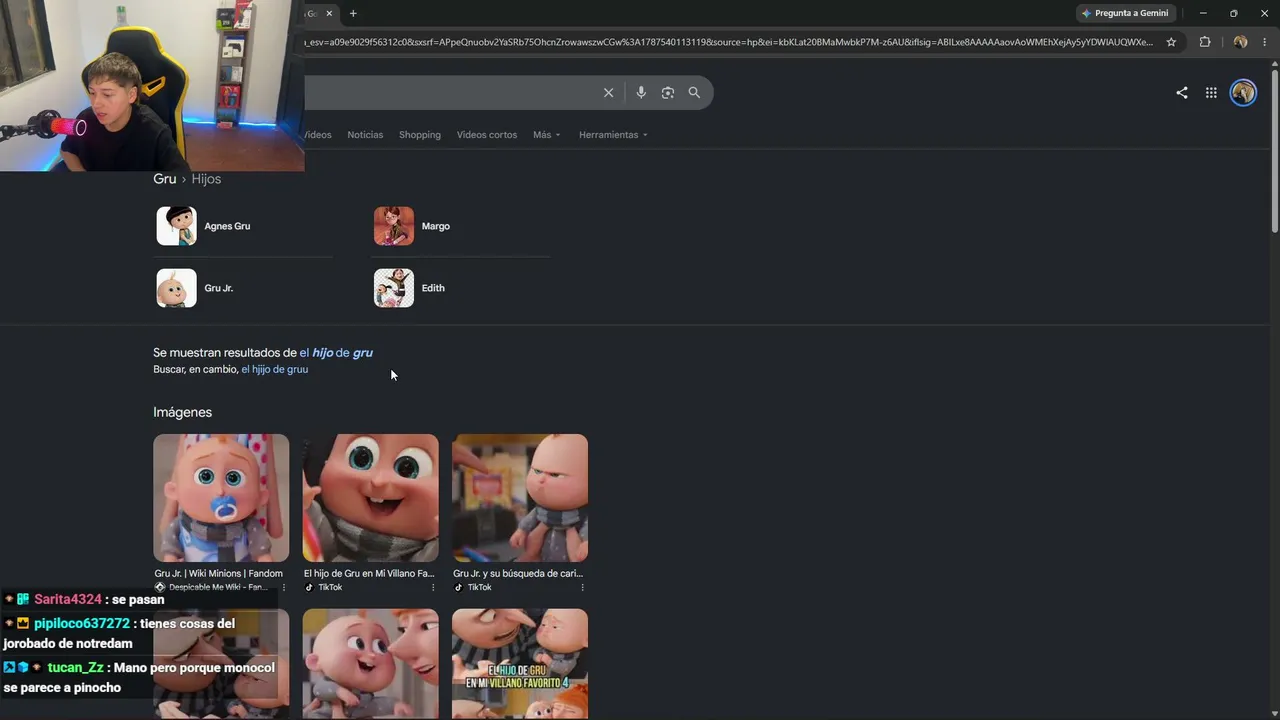Open the Chrome profile avatar in the toolbar
Image resolution: width=1280 pixels, height=720 pixels.
pos(1240,42)
